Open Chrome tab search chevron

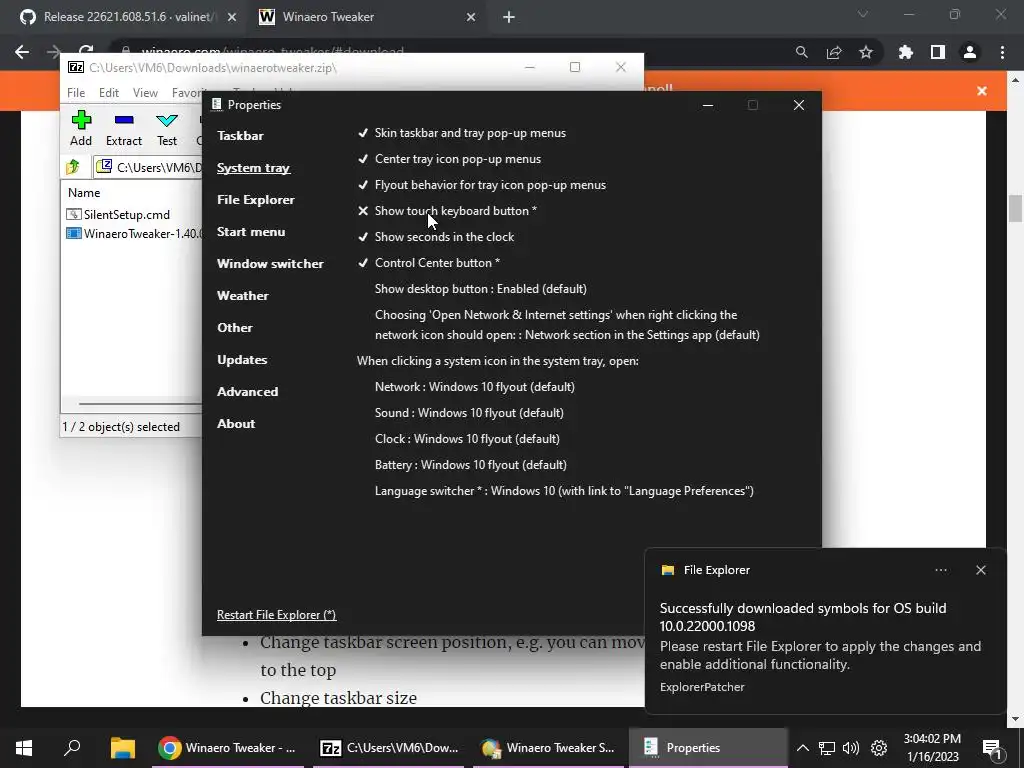pyautogui.click(x=863, y=14)
